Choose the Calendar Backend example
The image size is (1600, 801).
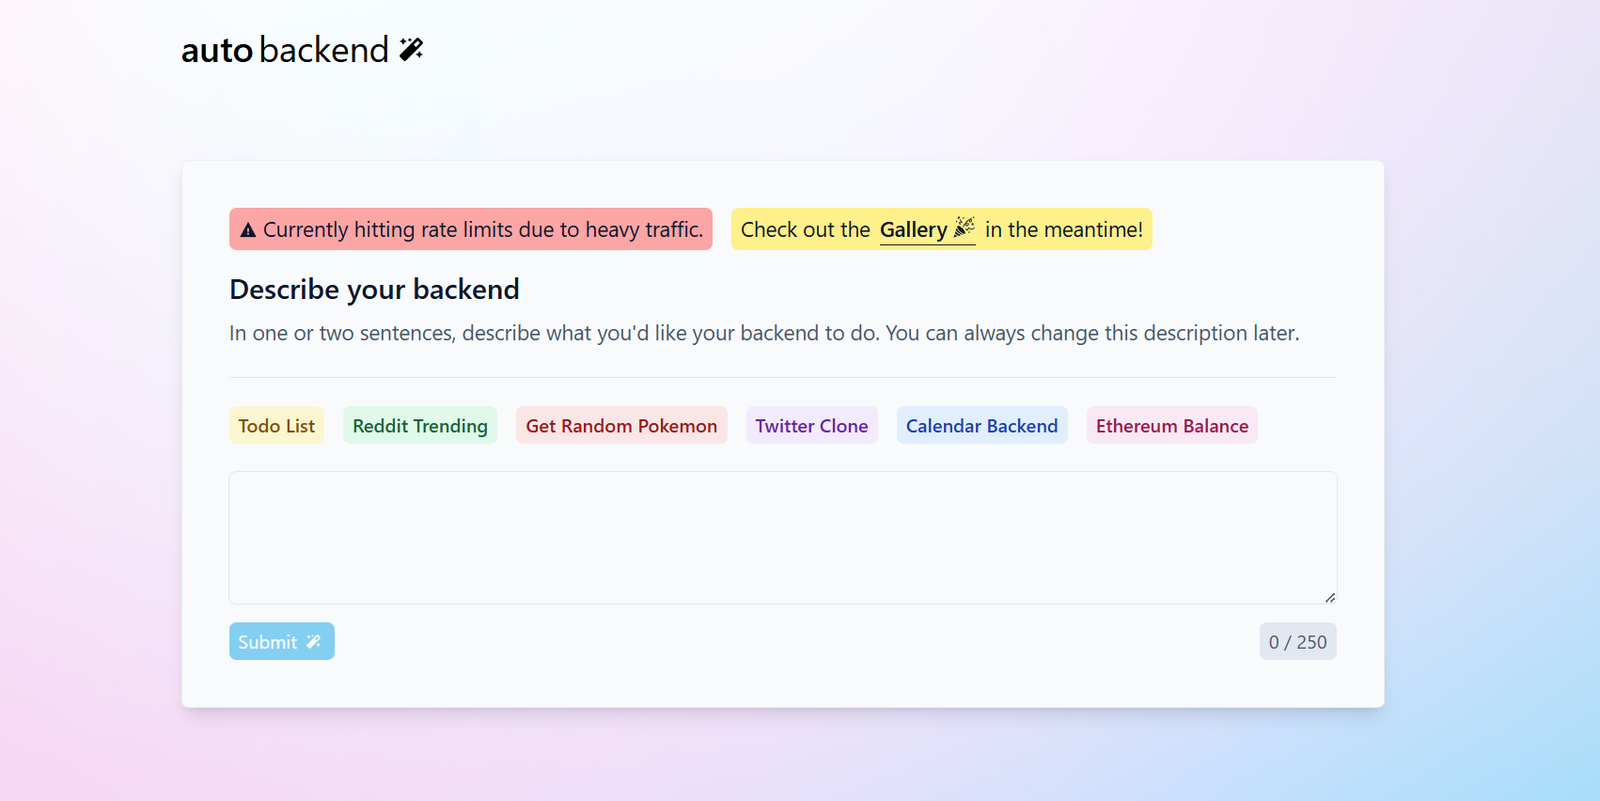pos(981,426)
